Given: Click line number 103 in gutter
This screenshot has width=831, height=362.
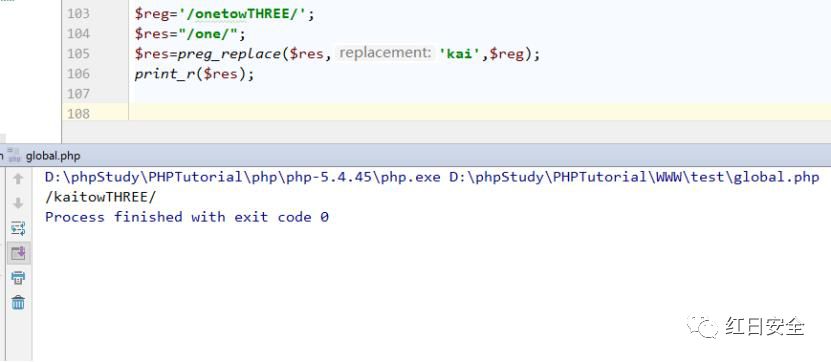Looking at the screenshot, I should point(78,13).
